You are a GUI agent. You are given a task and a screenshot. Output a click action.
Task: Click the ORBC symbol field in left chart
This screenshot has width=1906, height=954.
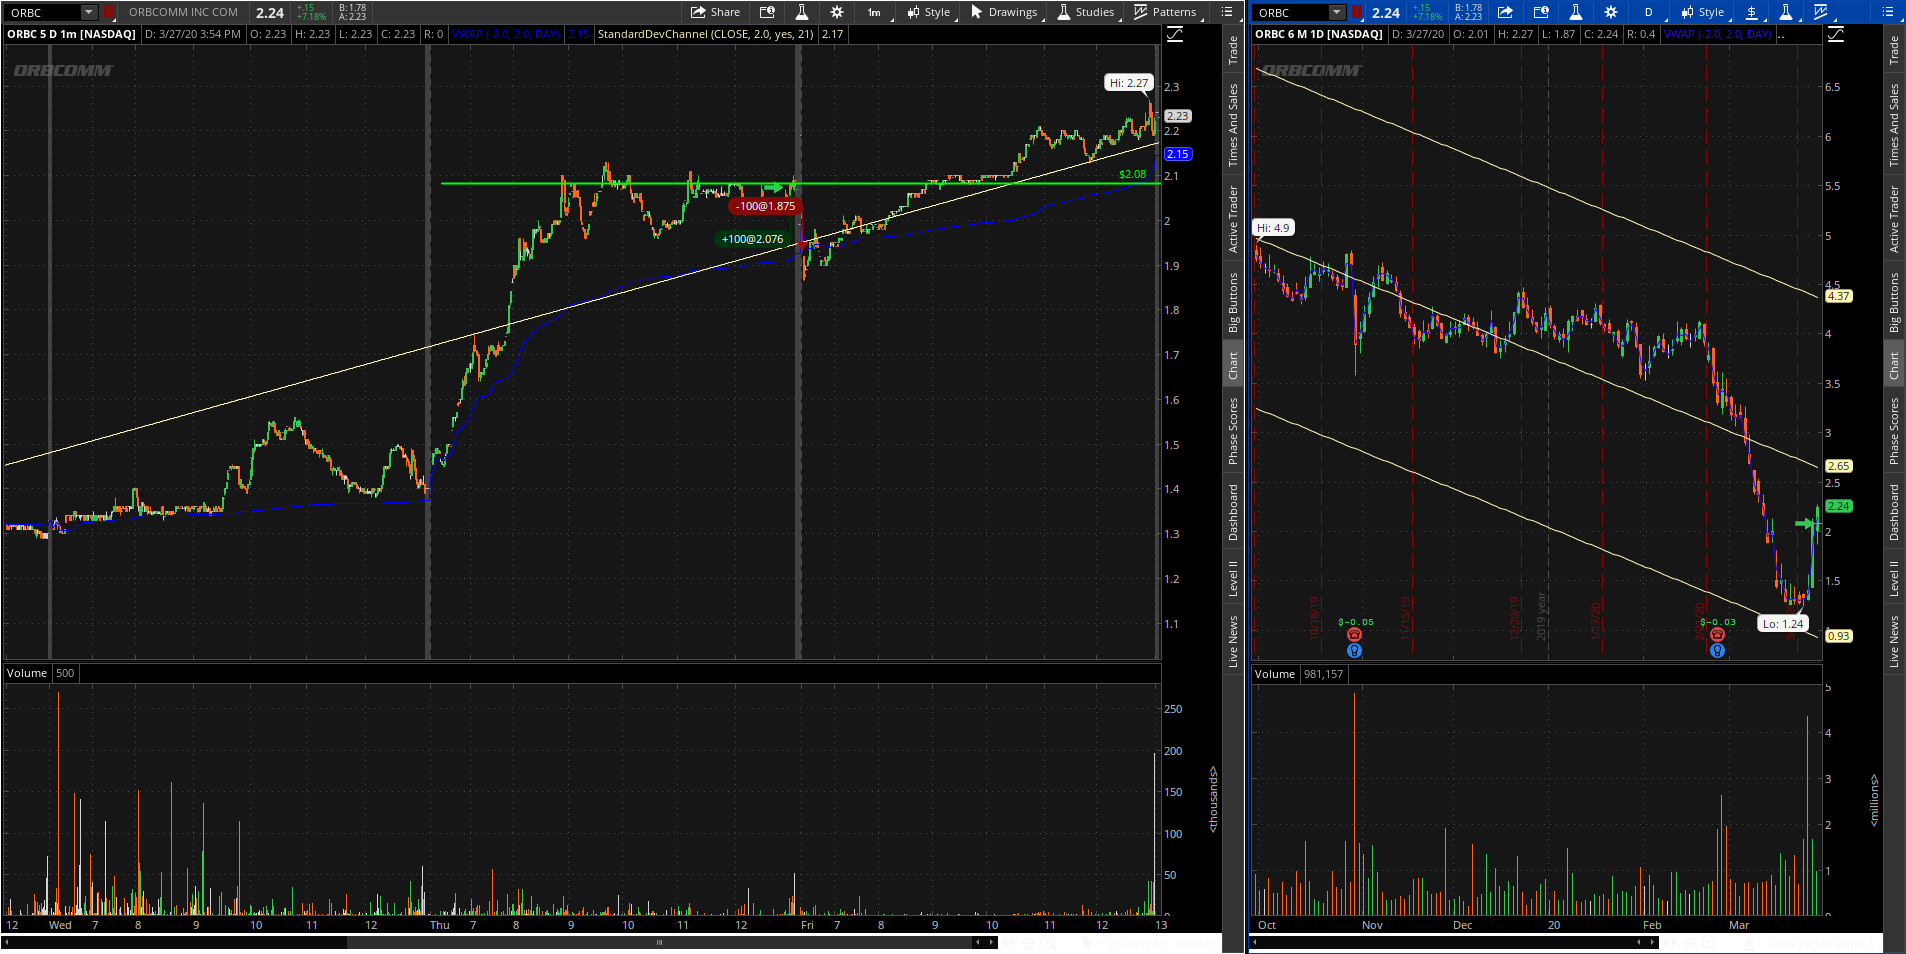44,12
